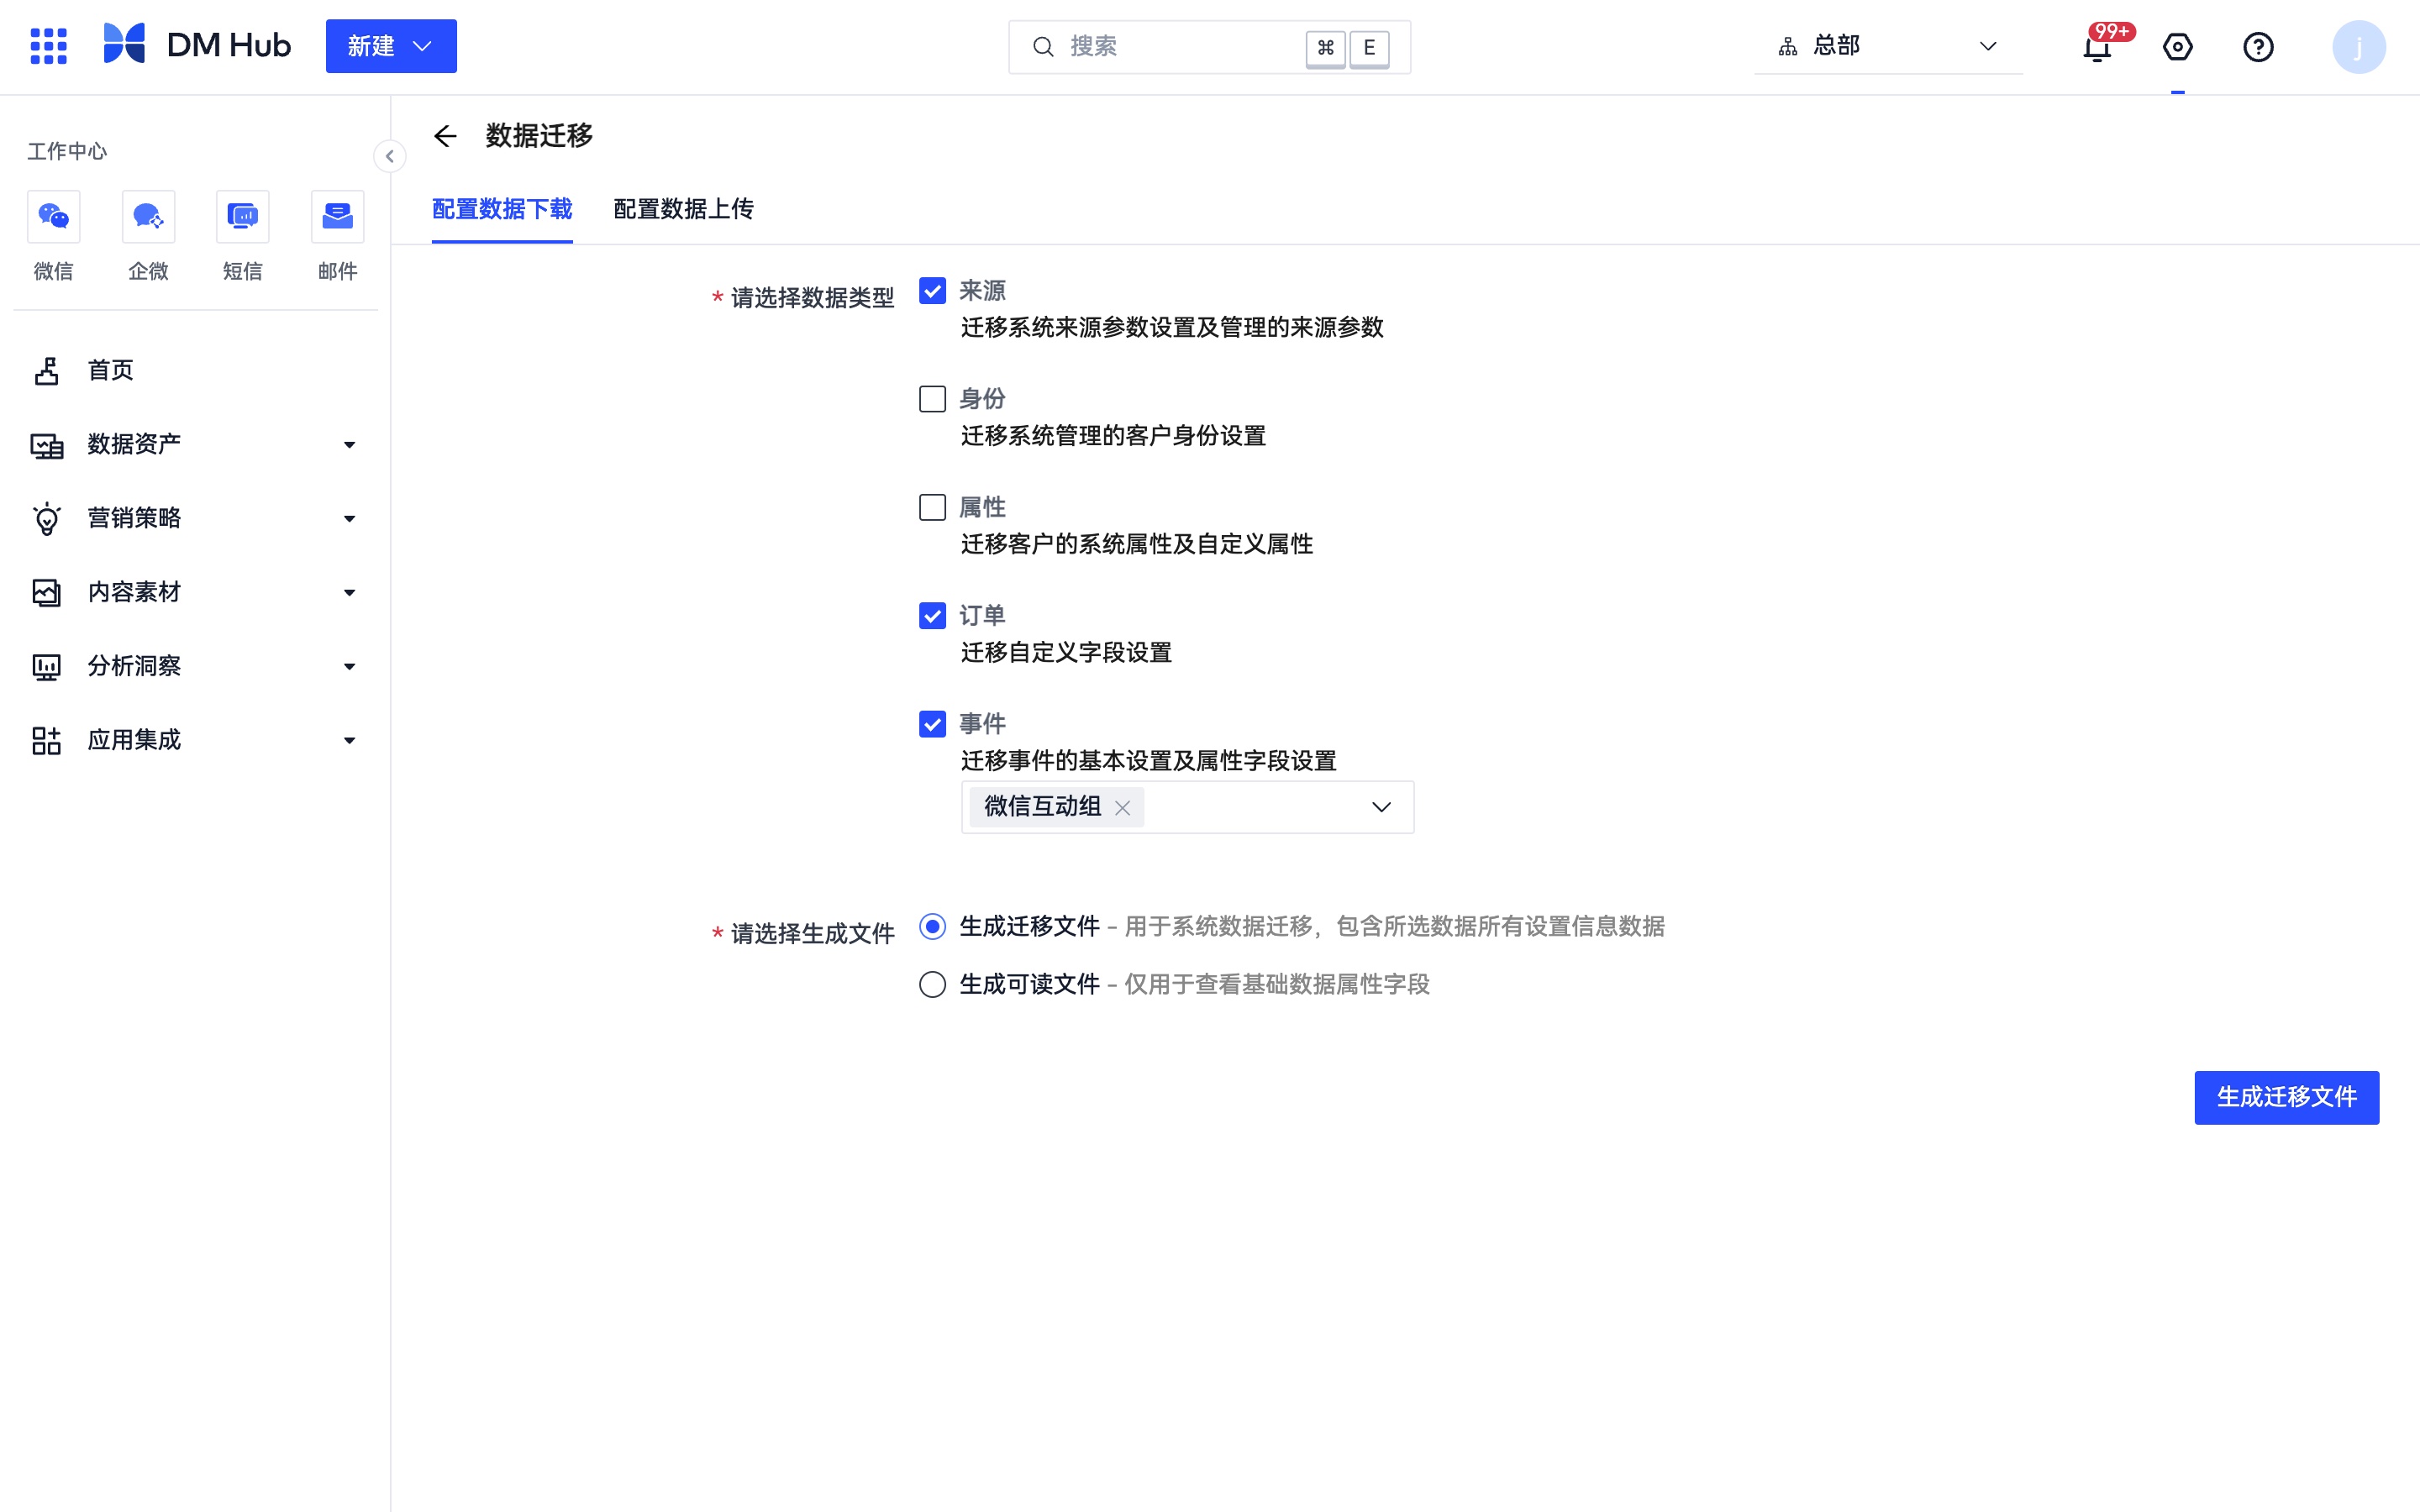Open the user avatar menu
Viewport: 2420px width, 1512px height.
pyautogui.click(x=2358, y=47)
